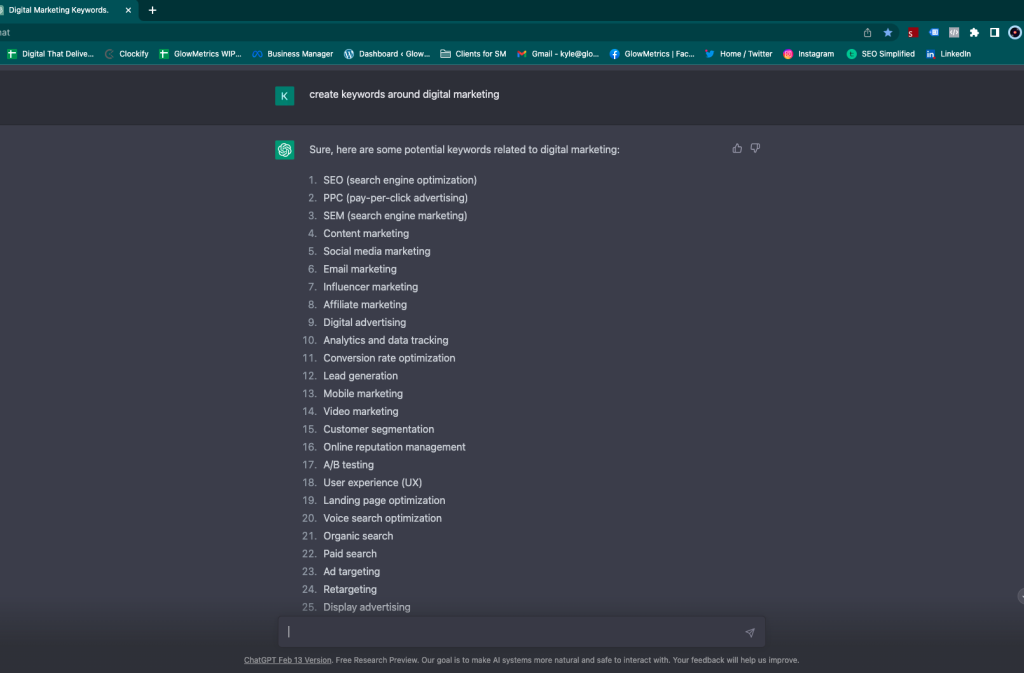This screenshot has width=1024, height=673.
Task: Open the Chrome profile avatar
Action: point(1015,32)
